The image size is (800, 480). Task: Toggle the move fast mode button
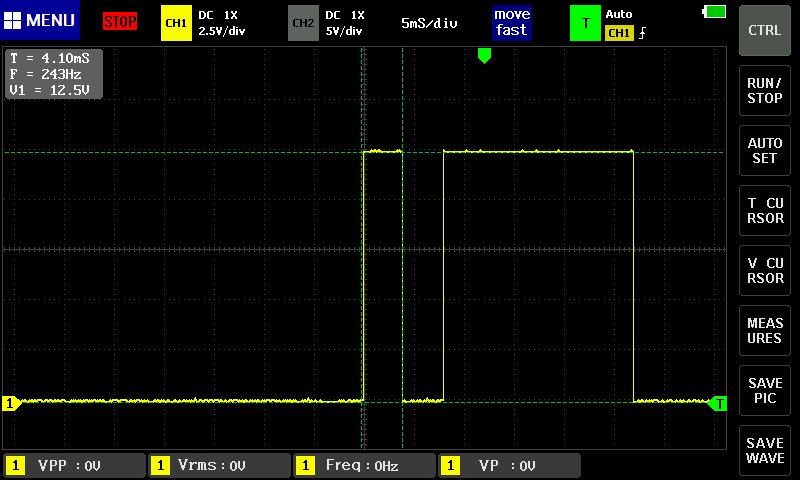512,22
